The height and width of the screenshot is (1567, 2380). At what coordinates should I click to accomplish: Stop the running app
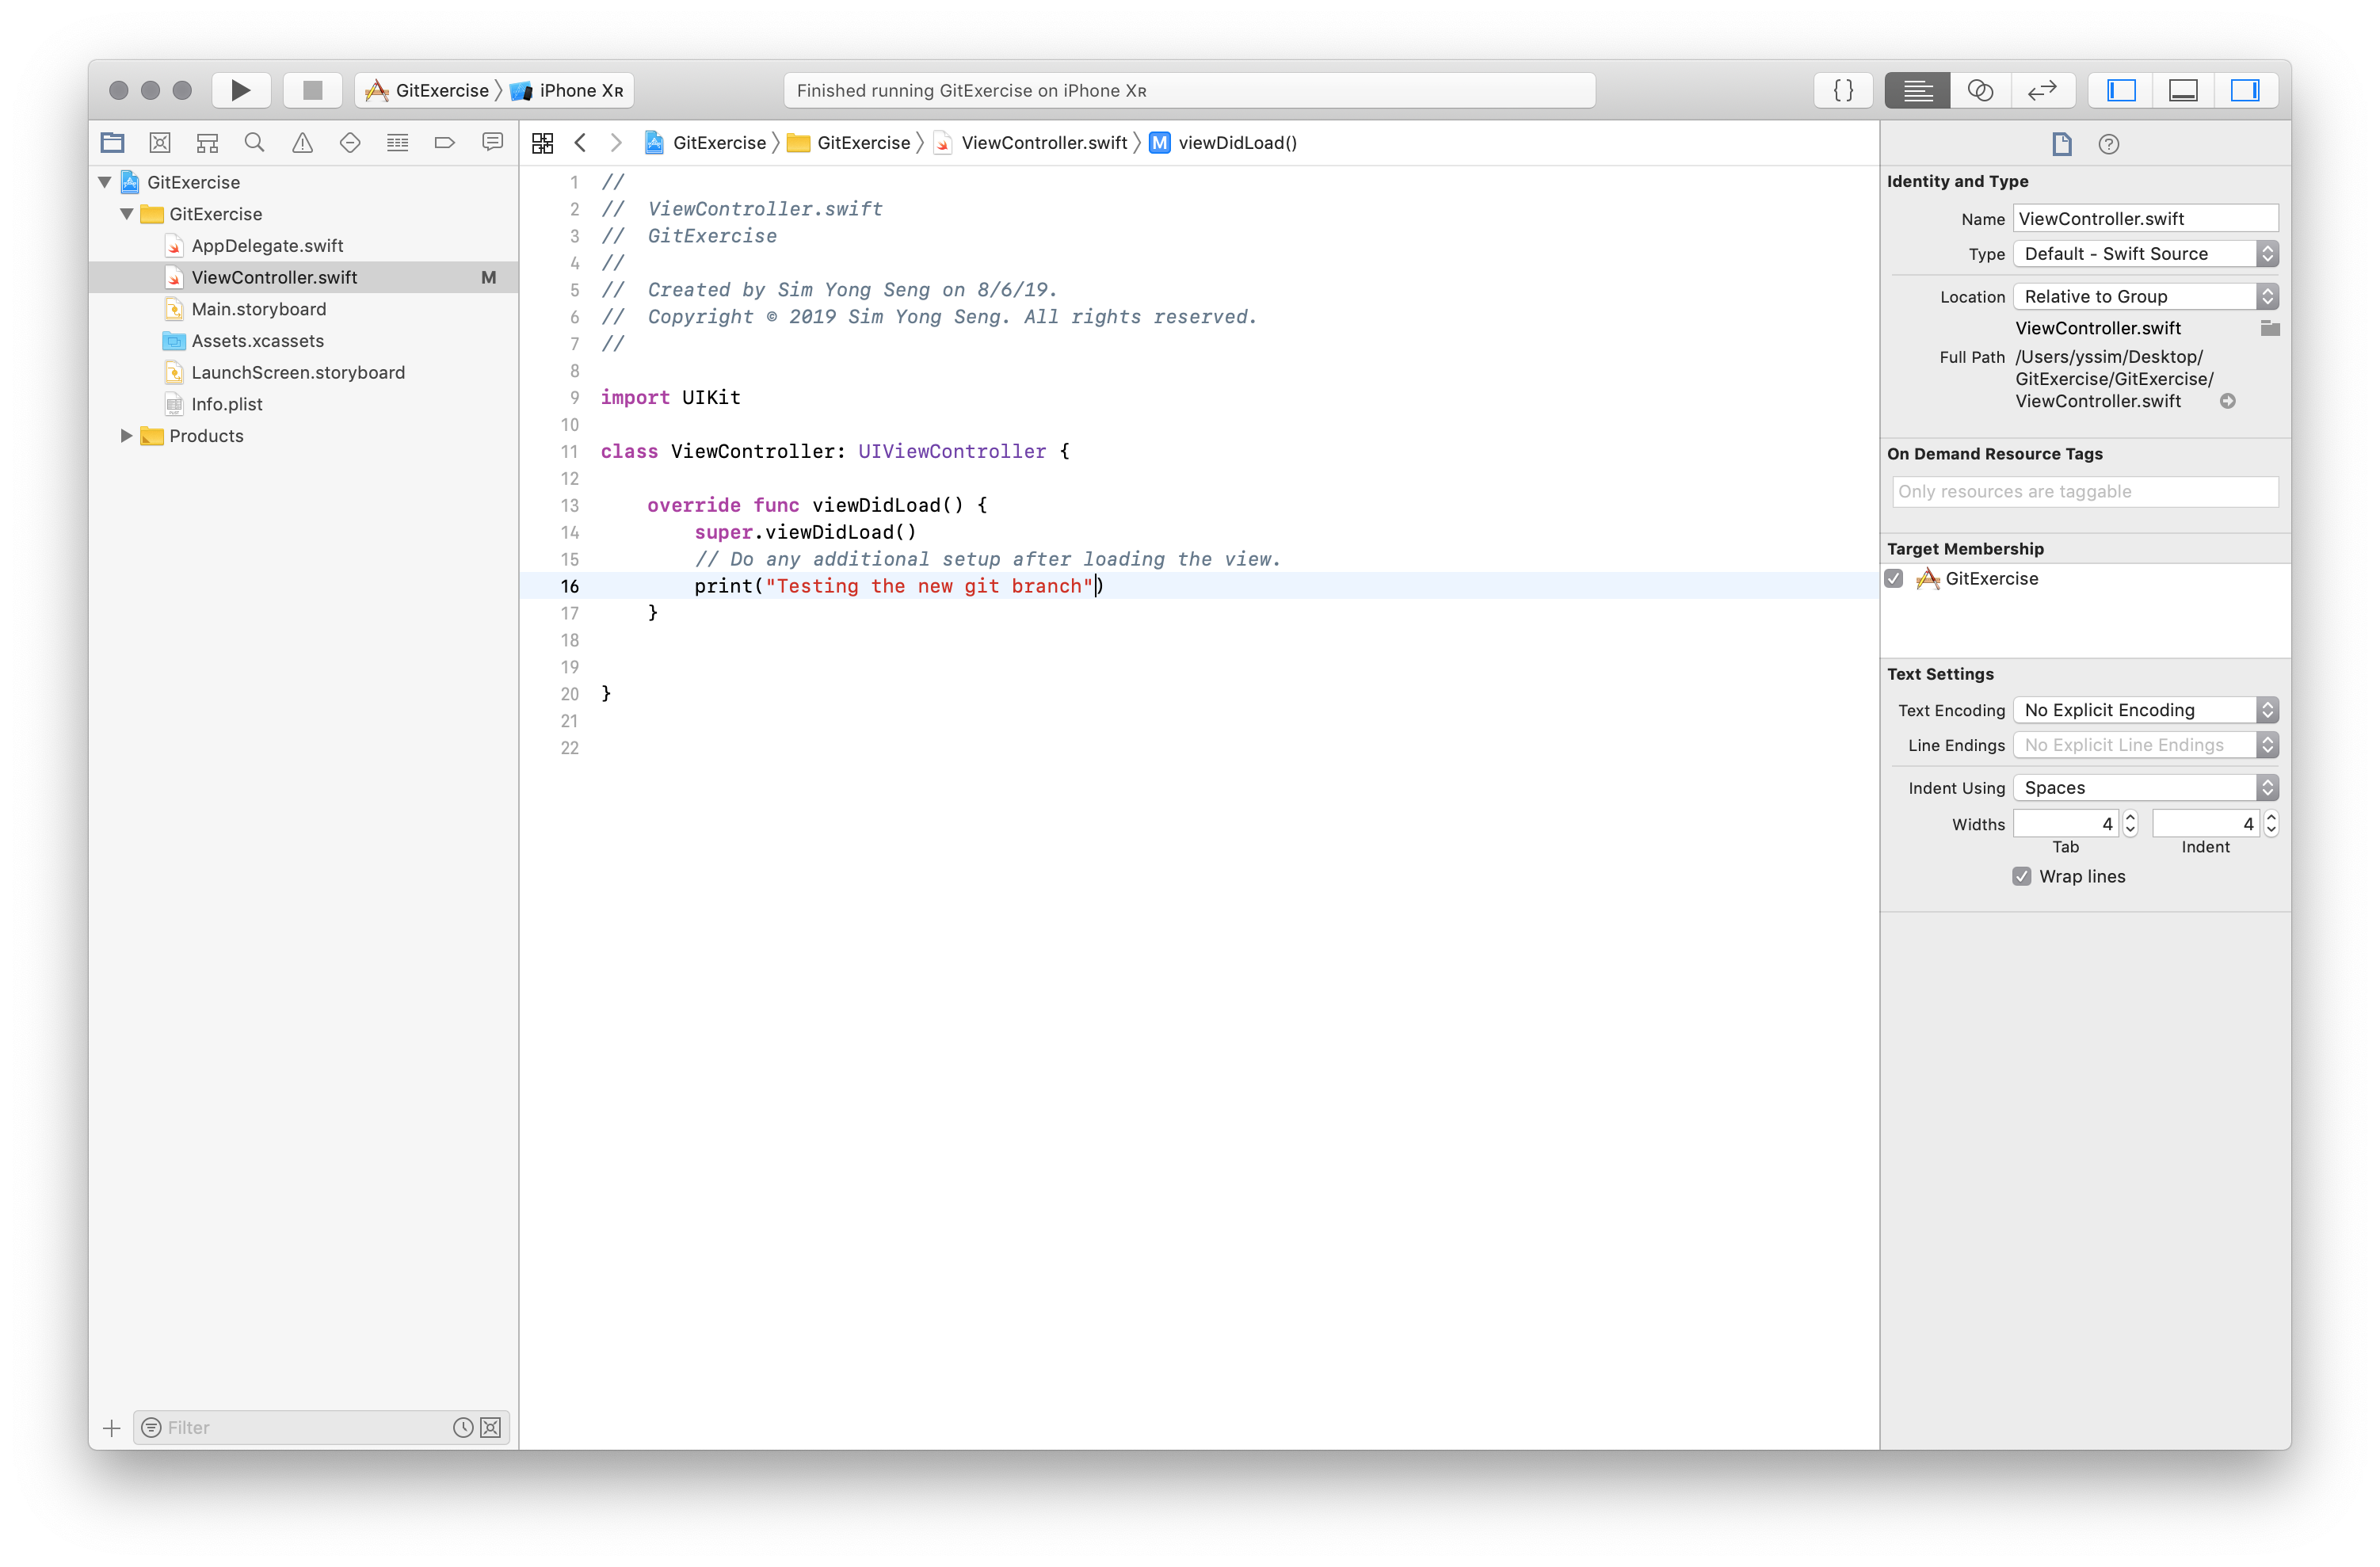pos(312,90)
